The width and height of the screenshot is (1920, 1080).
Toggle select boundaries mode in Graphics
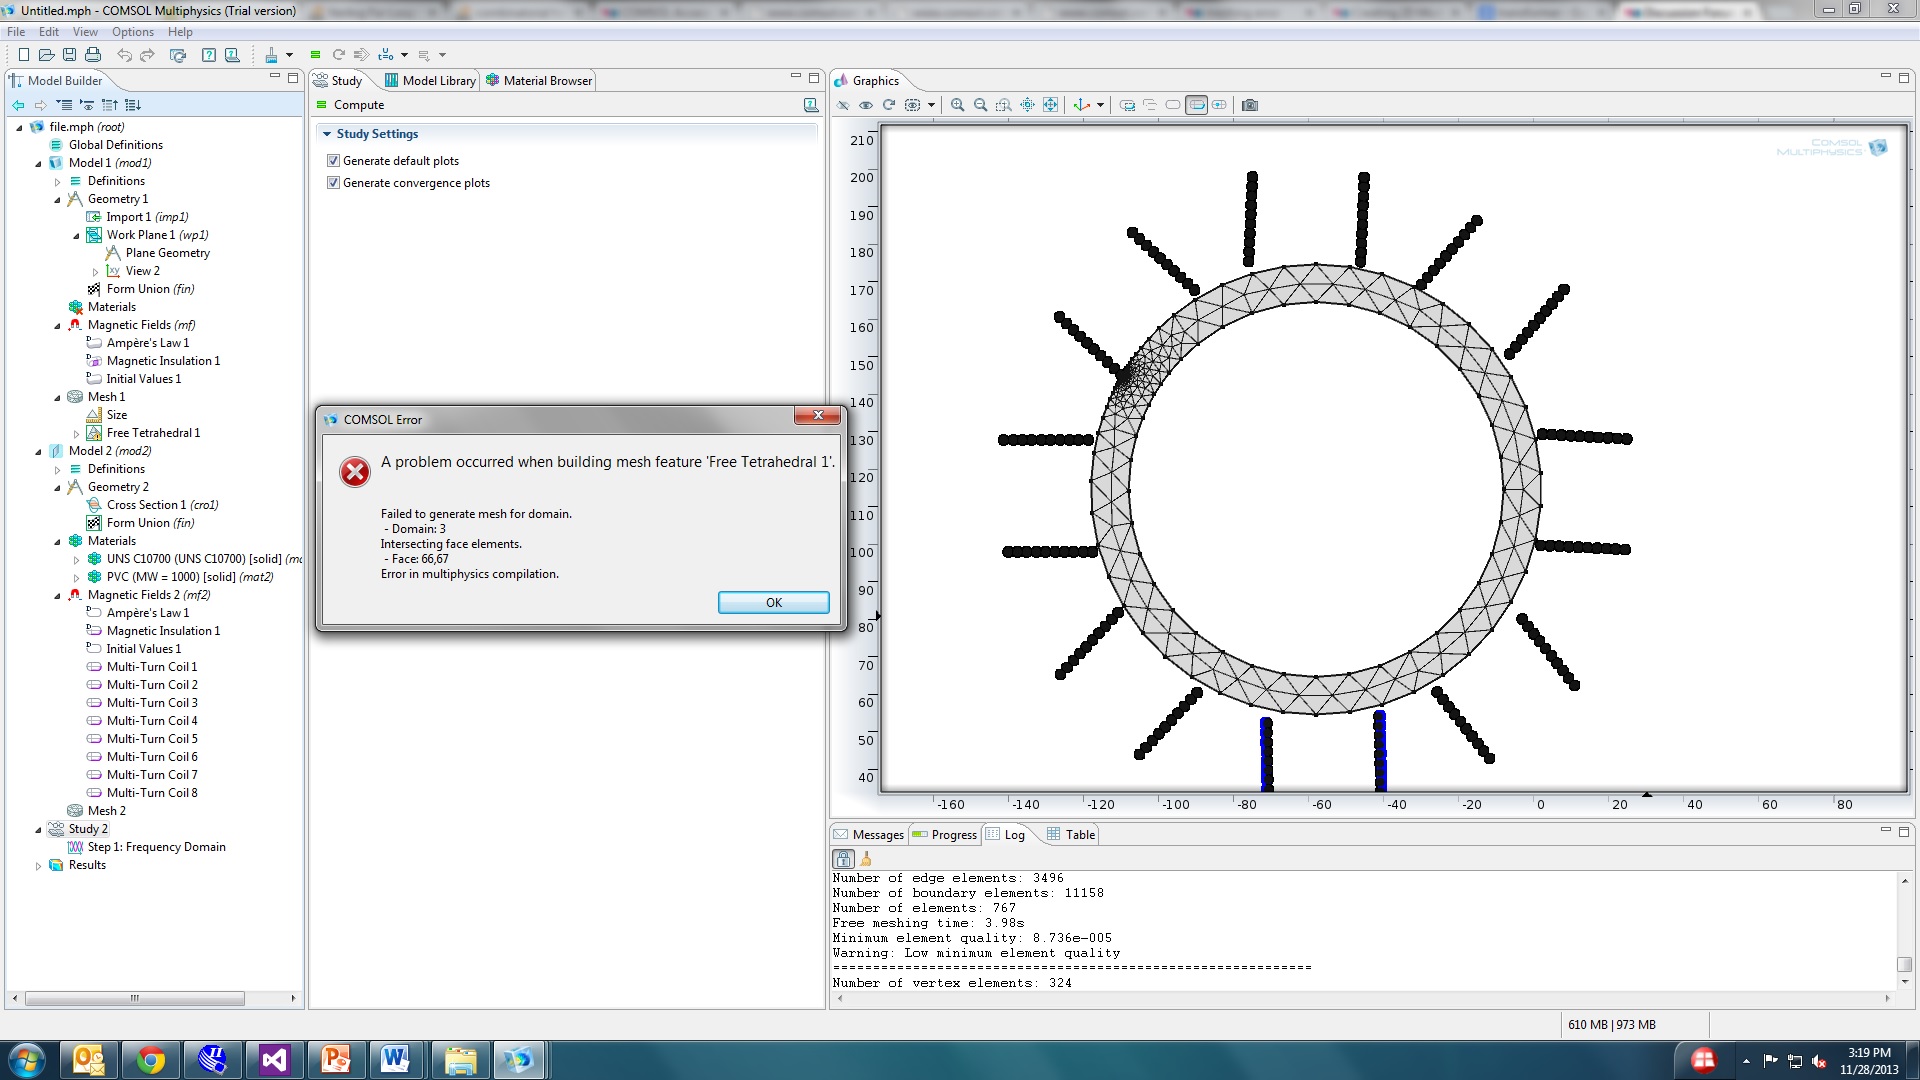pos(1196,105)
